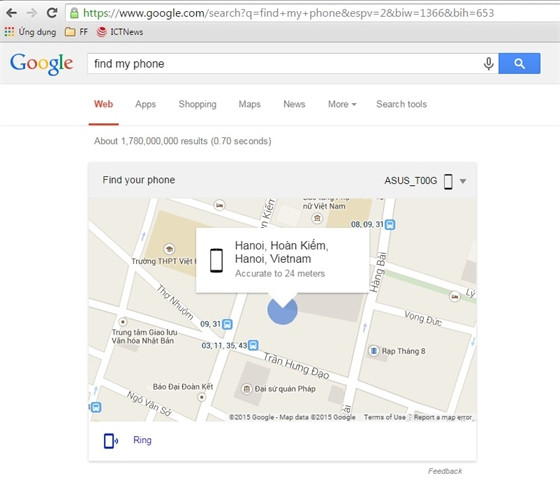Click the blue search magnifier button
Screen dimensions: 560x486
click(519, 64)
